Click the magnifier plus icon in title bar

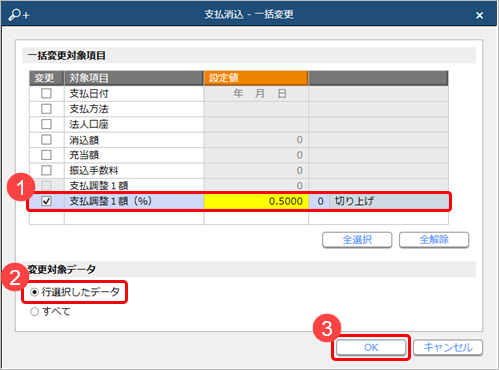[19, 15]
